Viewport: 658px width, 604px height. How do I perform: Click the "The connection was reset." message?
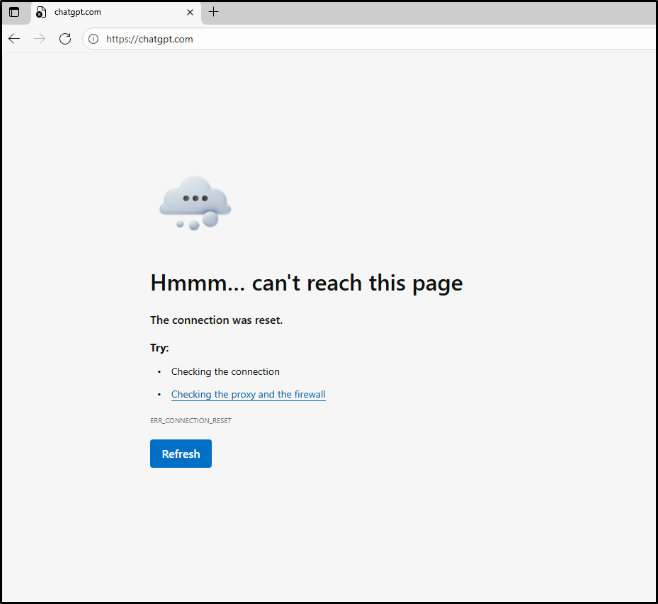click(x=216, y=320)
